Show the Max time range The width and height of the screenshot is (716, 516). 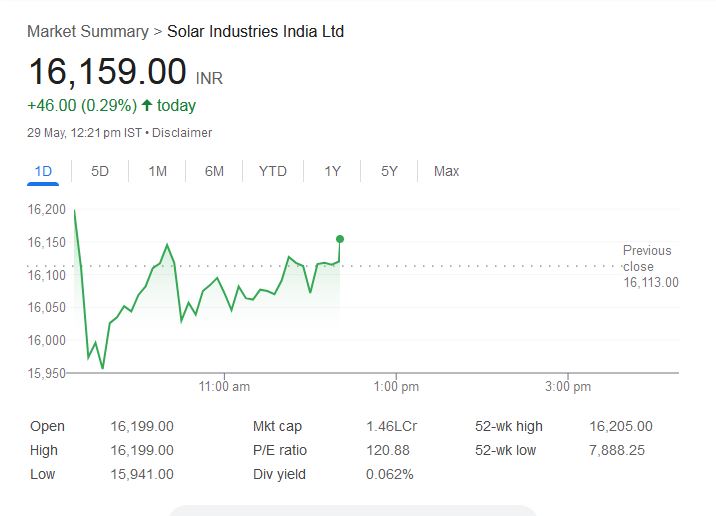tap(446, 171)
